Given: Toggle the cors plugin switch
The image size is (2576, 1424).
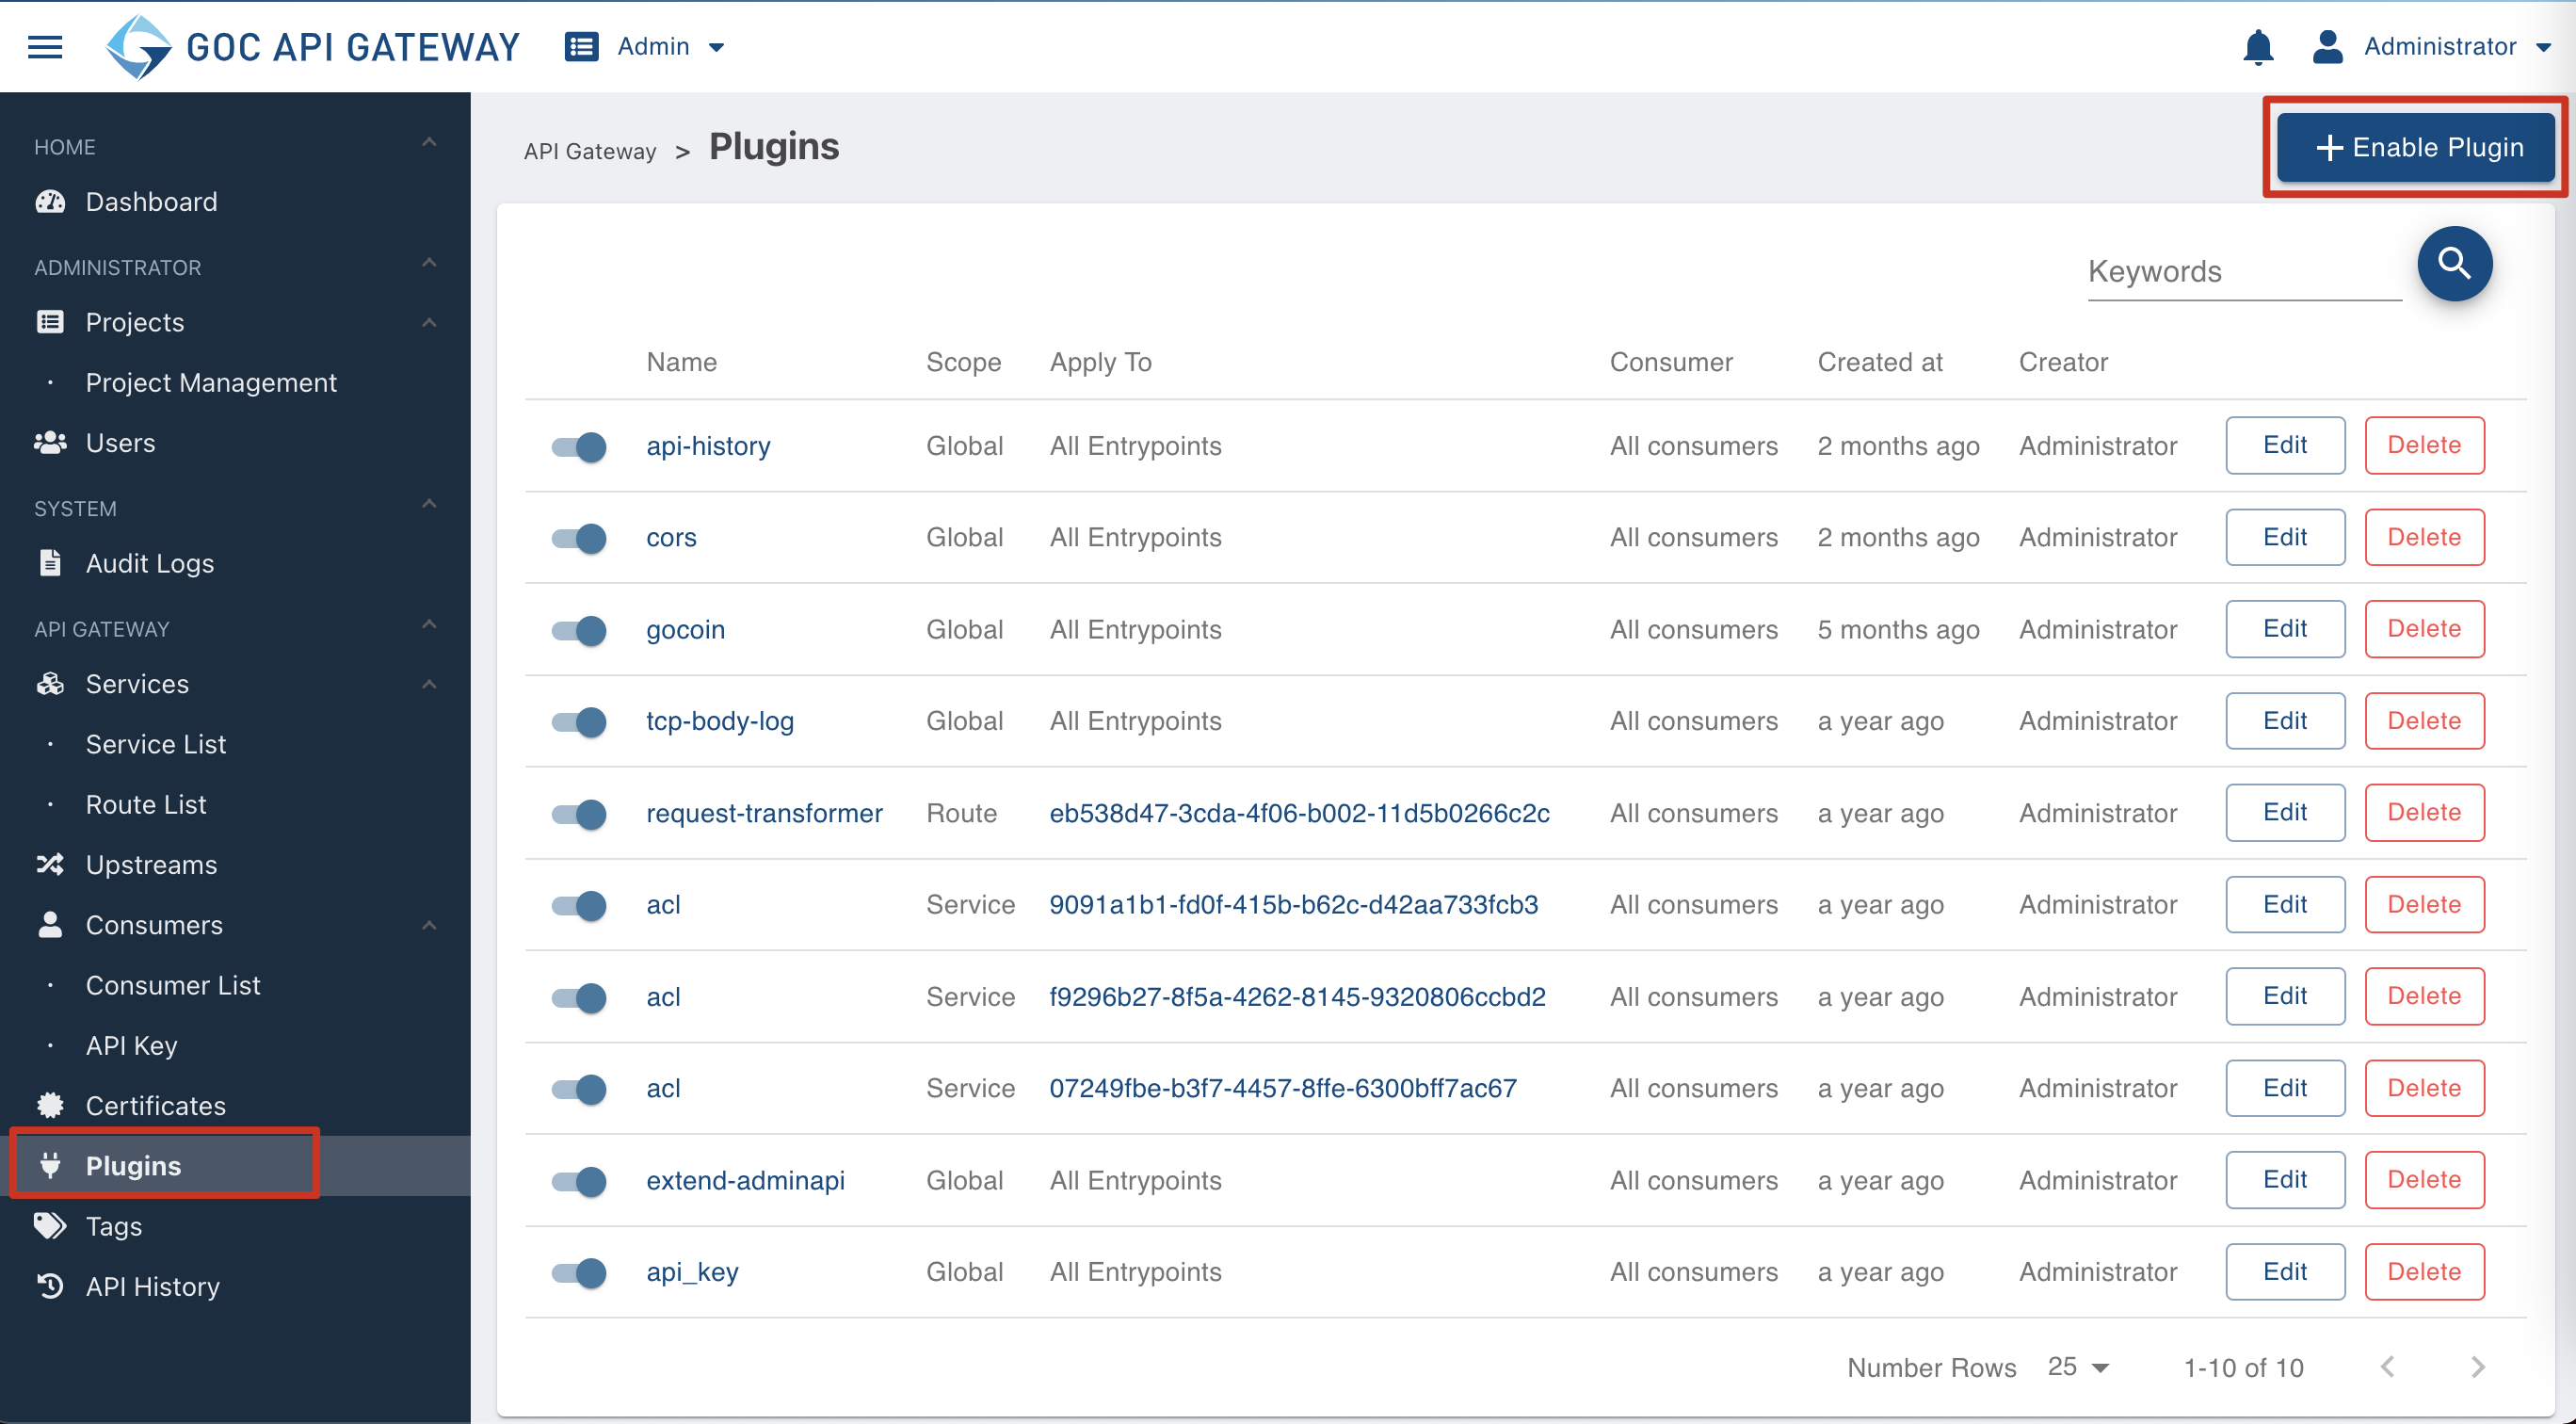Looking at the screenshot, I should 579,538.
